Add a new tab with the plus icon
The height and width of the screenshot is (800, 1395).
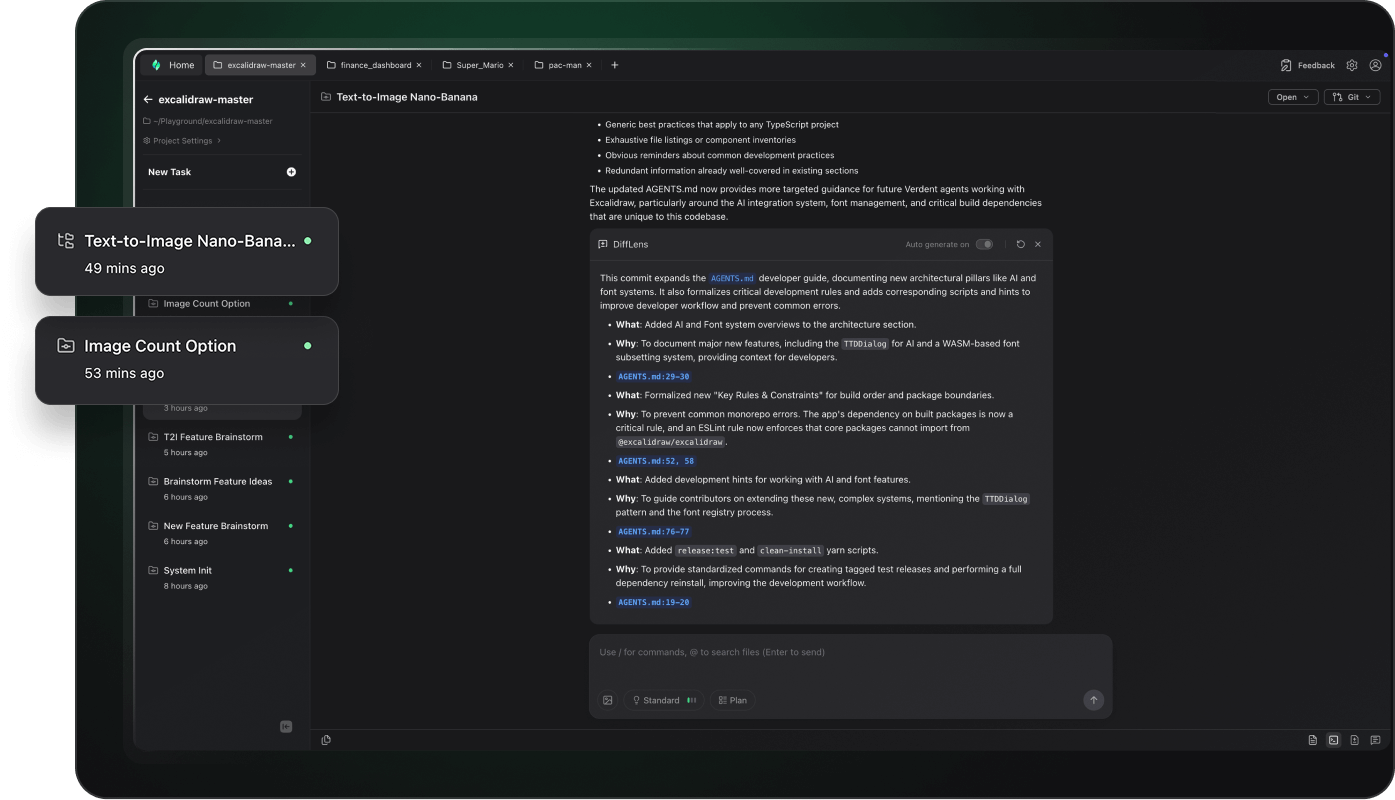pos(615,65)
